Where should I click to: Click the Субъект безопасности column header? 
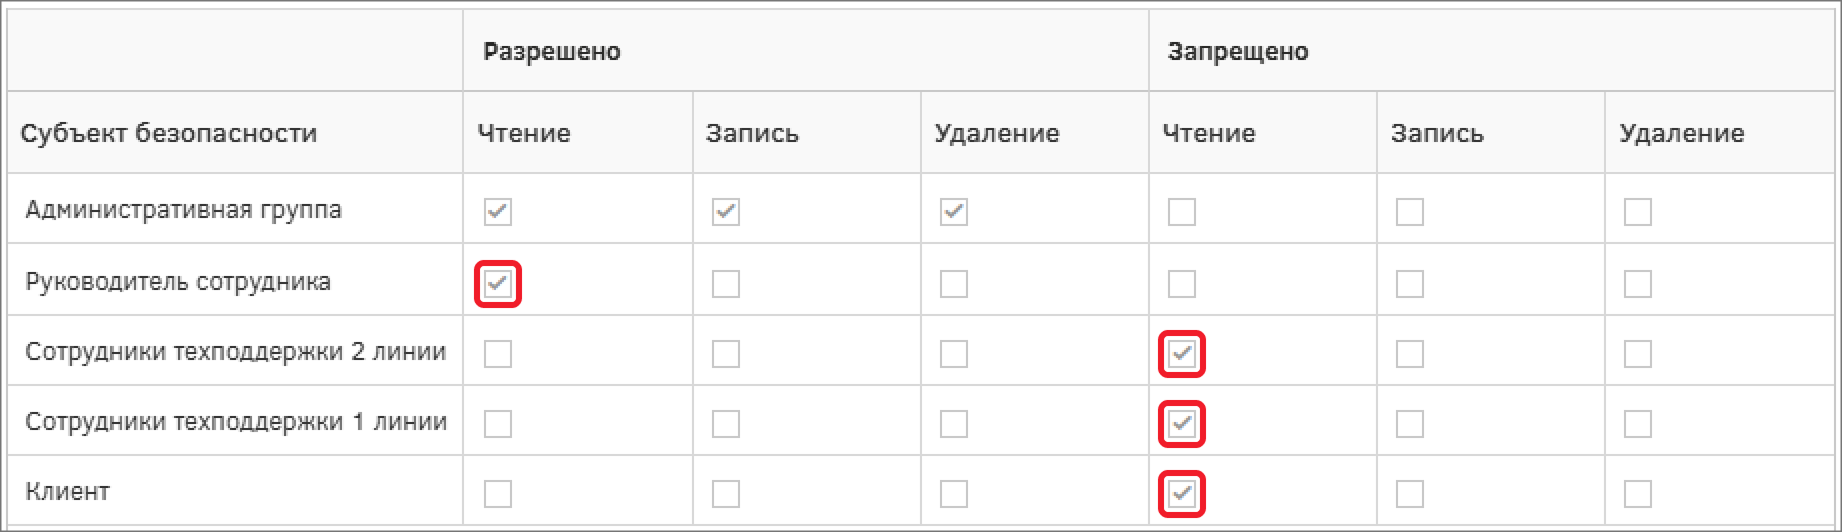169,133
